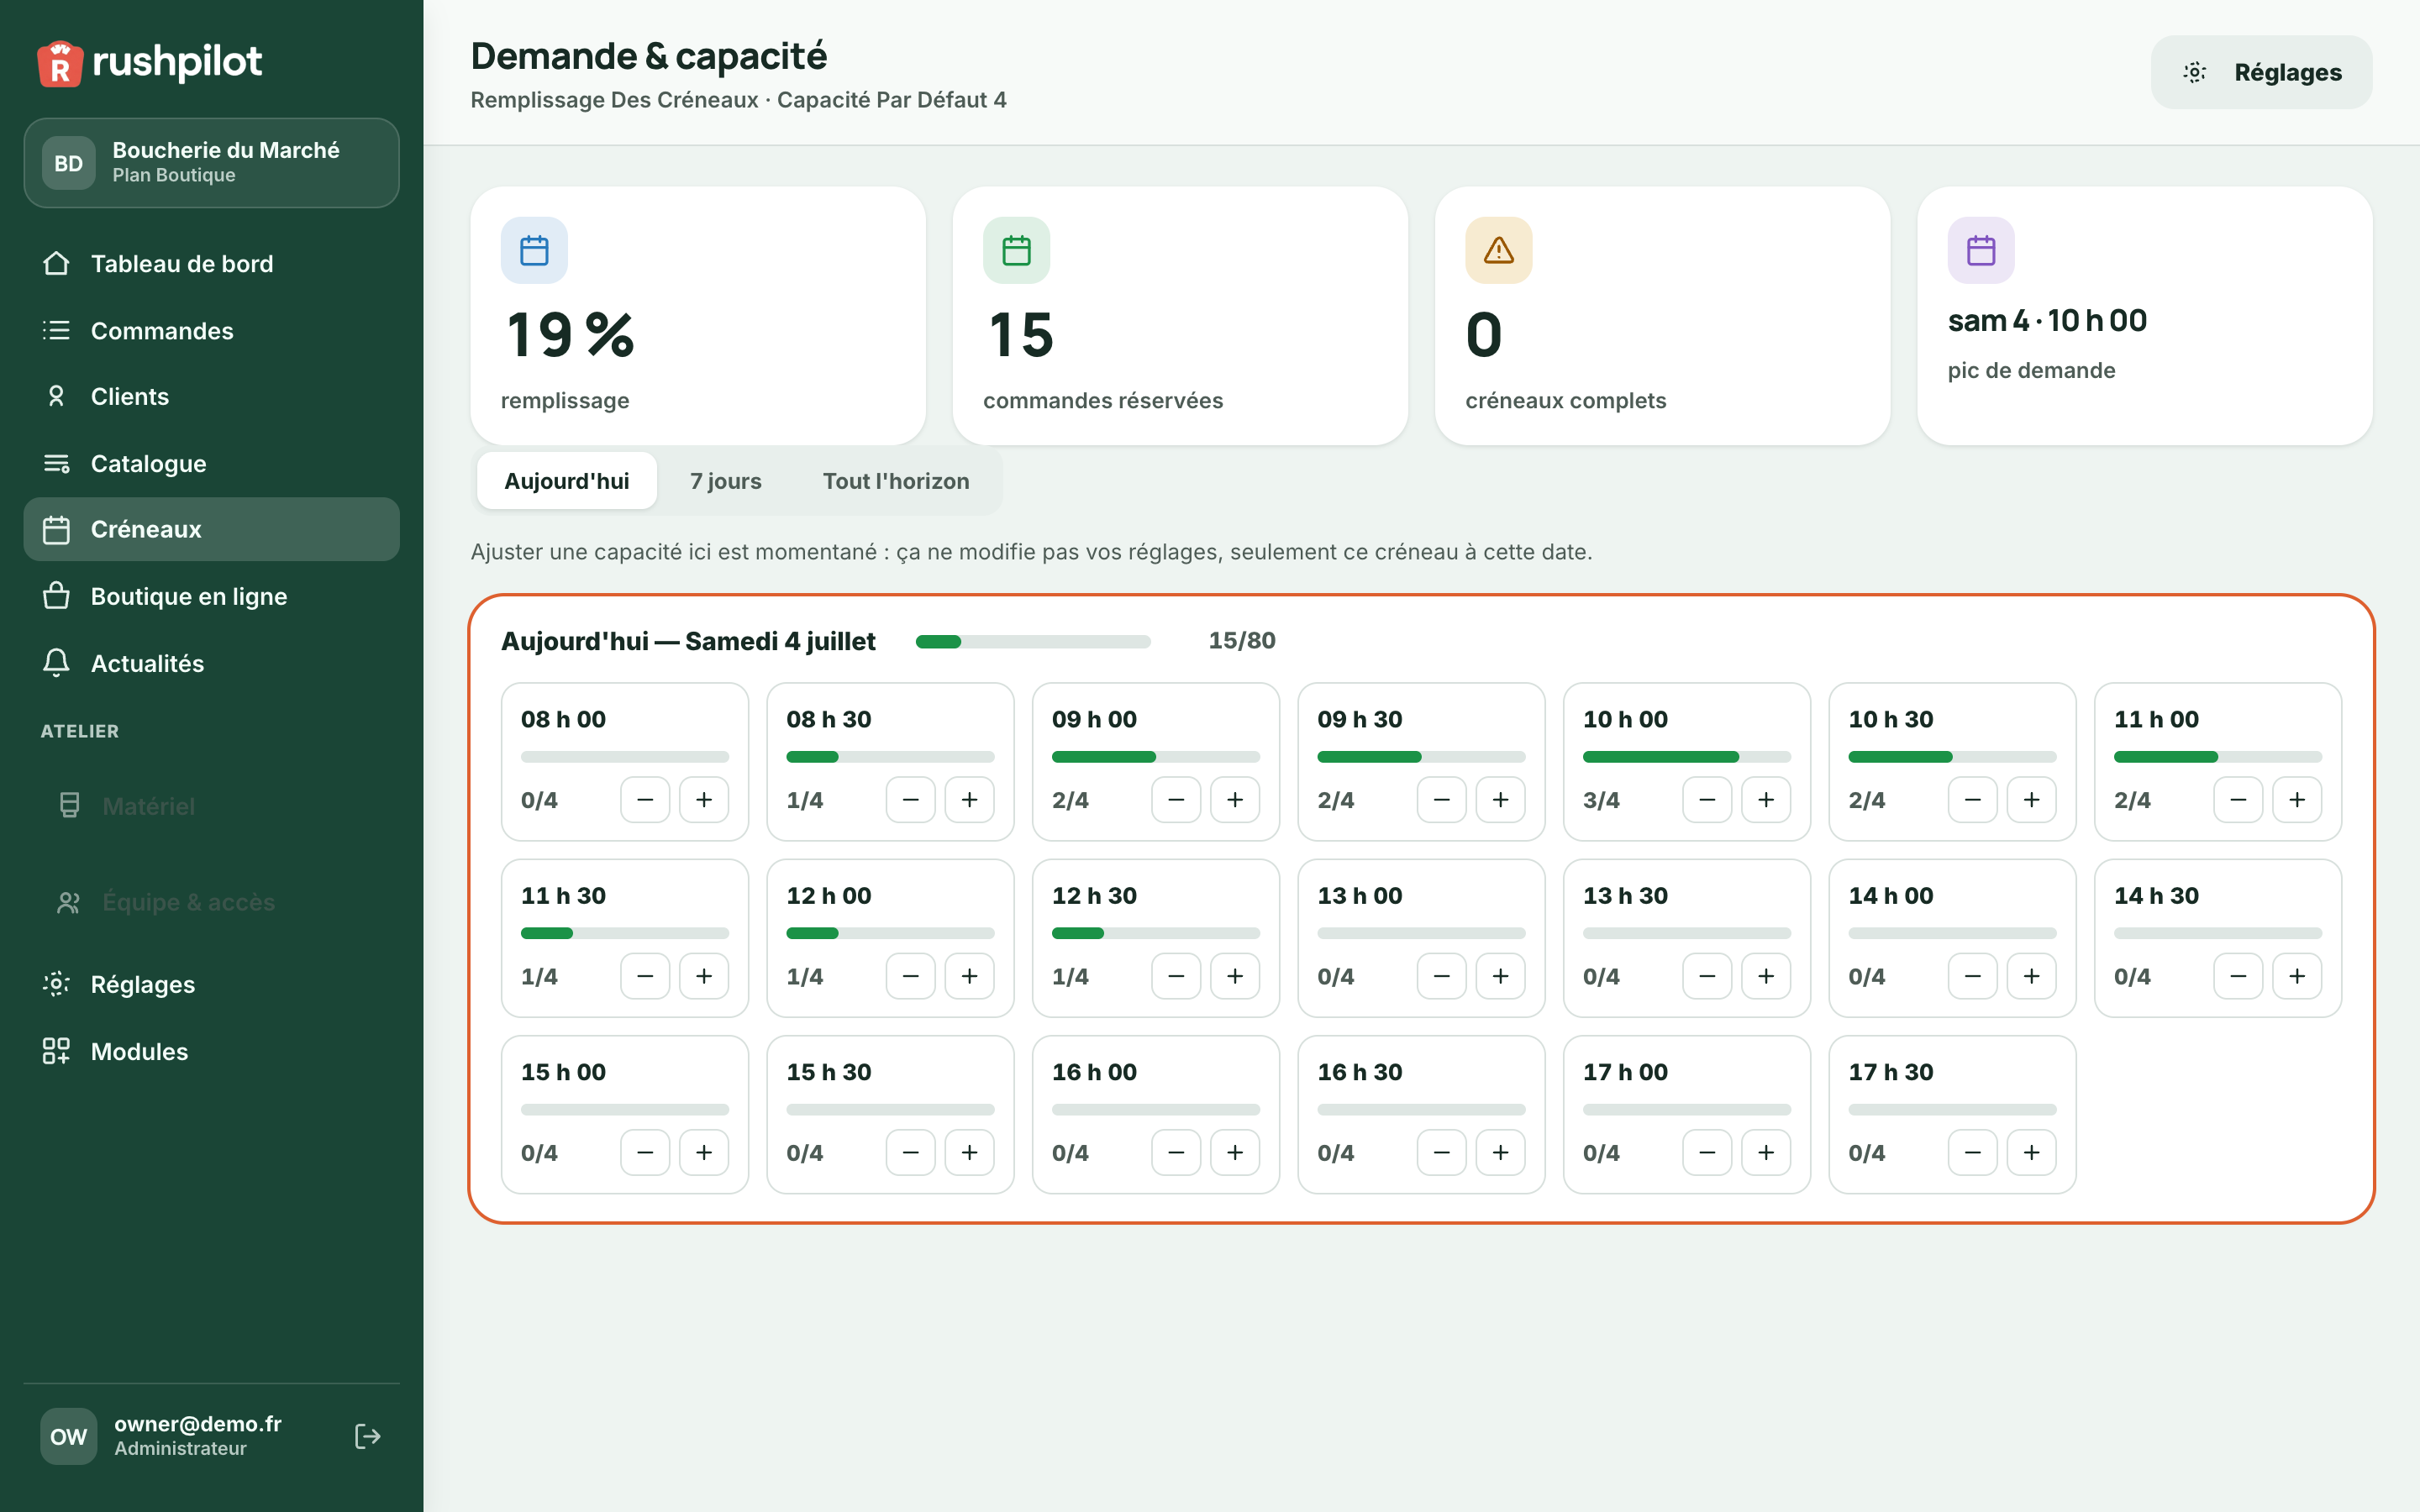Decrease capacity for the 11 h 00 slot
This screenshot has height=1512, width=2420.
(2238, 800)
